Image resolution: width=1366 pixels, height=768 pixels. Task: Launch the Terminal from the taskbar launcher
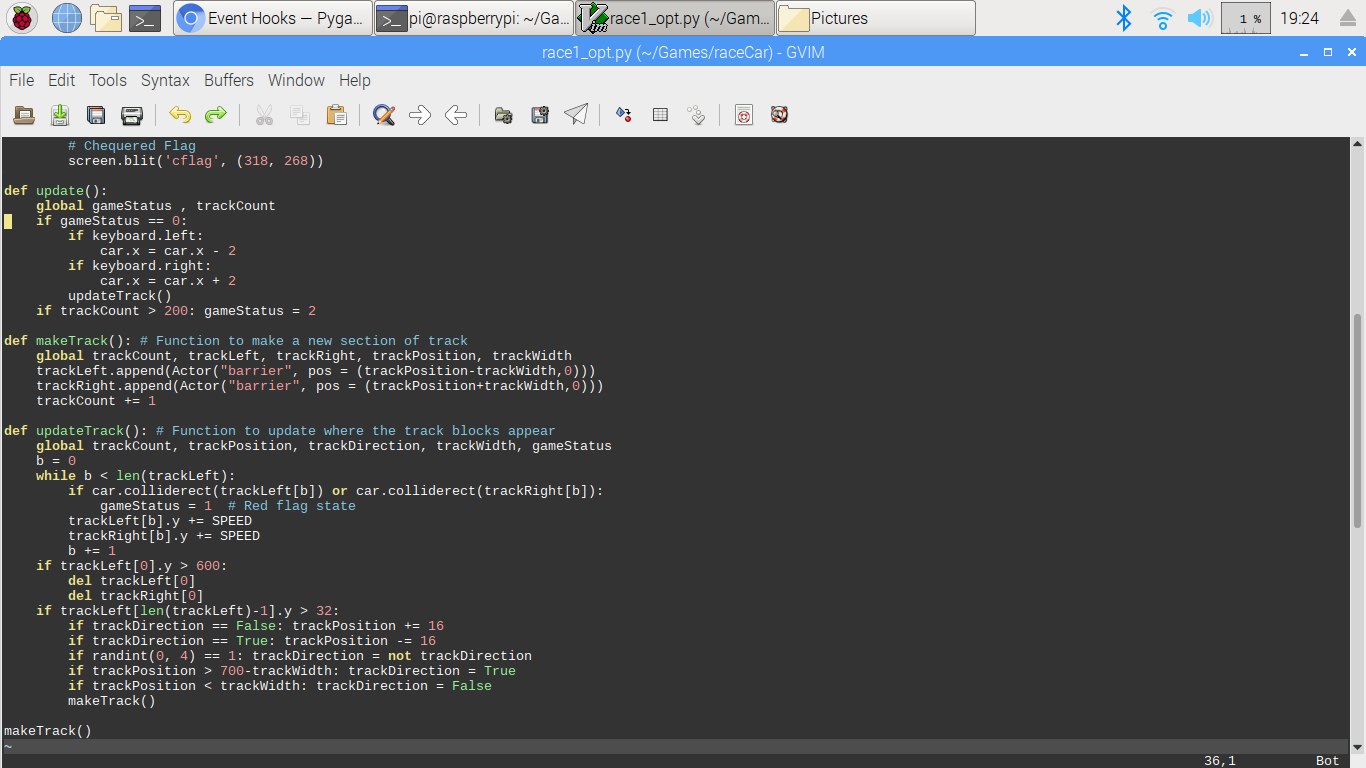(x=145, y=17)
